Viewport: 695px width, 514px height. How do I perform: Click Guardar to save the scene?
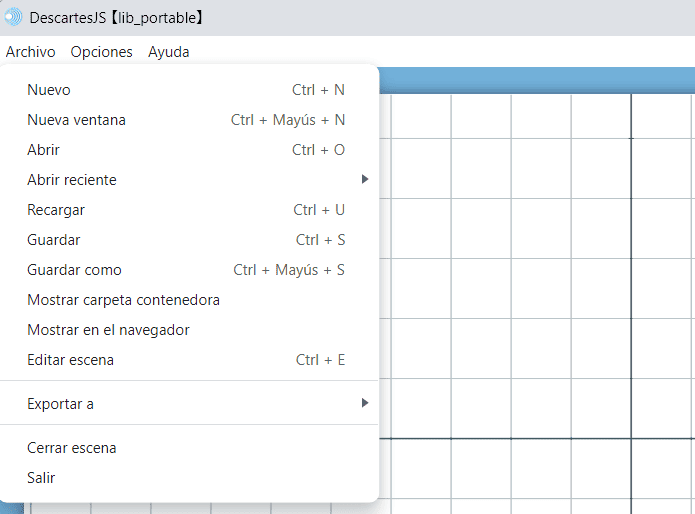(x=54, y=240)
